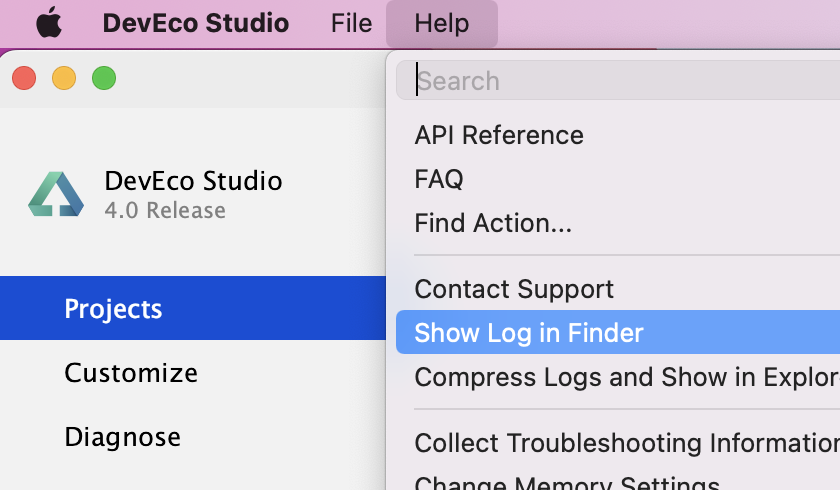Viewport: 840px width, 490px height.
Task: Open the File menu
Action: click(x=351, y=23)
